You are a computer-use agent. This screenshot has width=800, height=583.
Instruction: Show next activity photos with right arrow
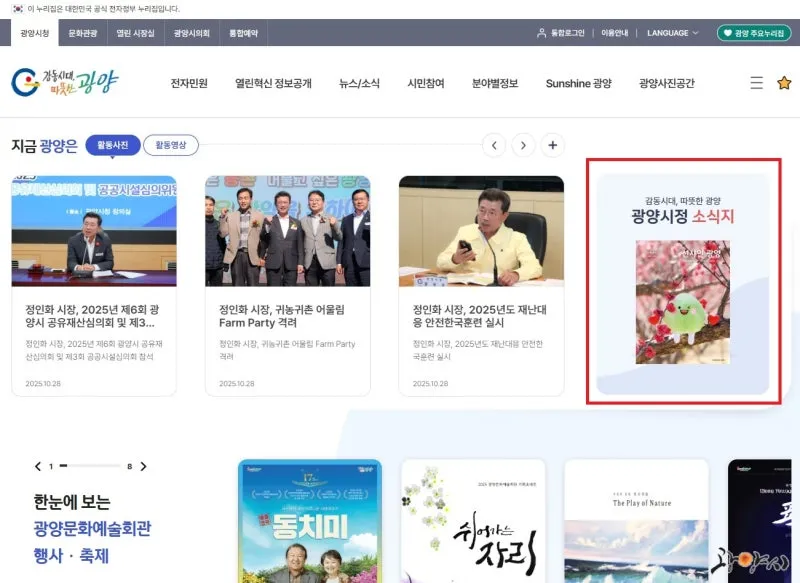(523, 146)
